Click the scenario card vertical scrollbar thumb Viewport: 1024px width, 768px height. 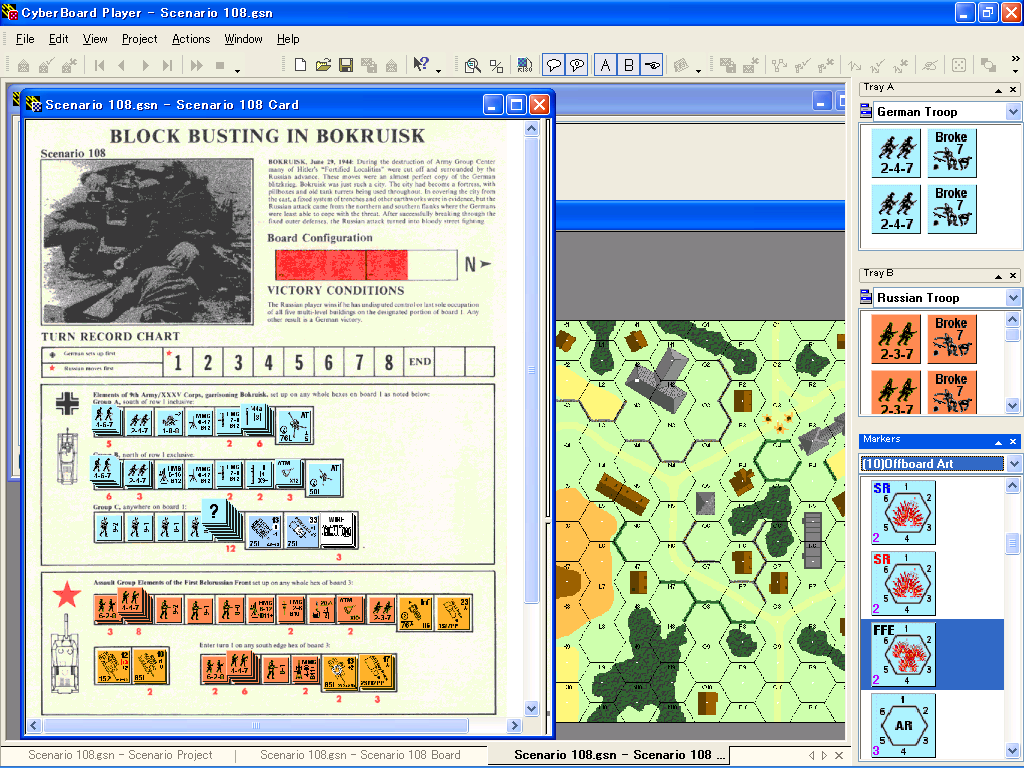[532, 370]
